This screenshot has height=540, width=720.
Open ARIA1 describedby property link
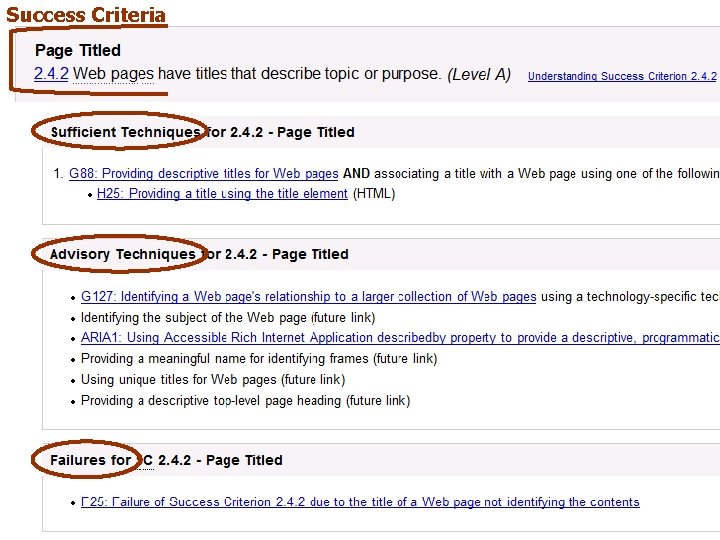click(400, 338)
